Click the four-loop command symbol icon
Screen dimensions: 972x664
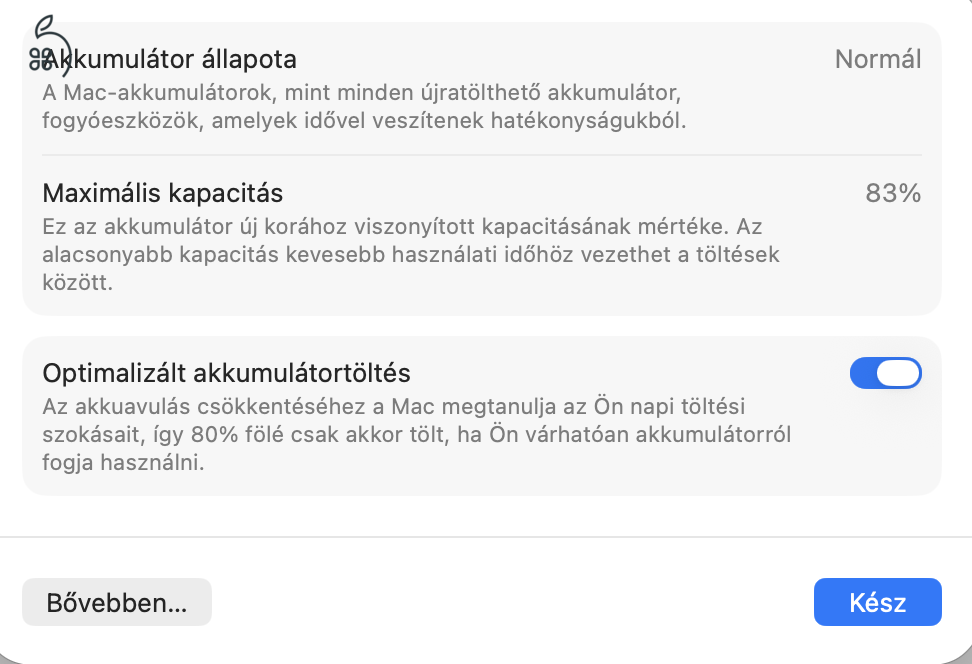40,59
